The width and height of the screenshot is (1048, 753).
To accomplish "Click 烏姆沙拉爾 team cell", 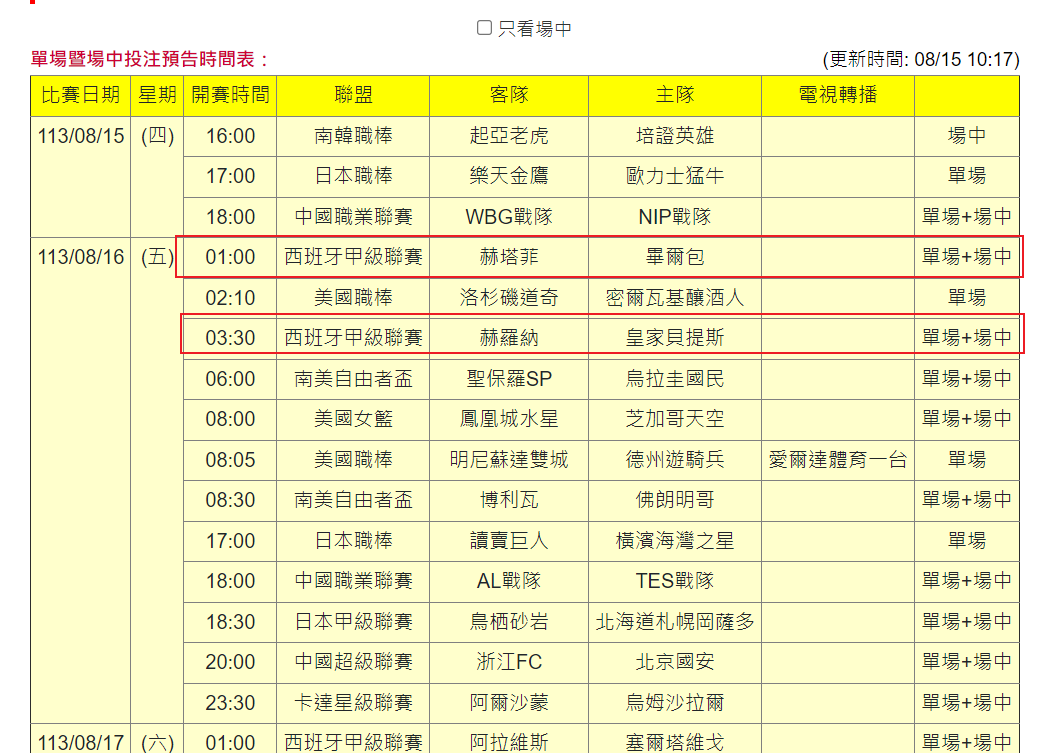I will coord(675,703).
